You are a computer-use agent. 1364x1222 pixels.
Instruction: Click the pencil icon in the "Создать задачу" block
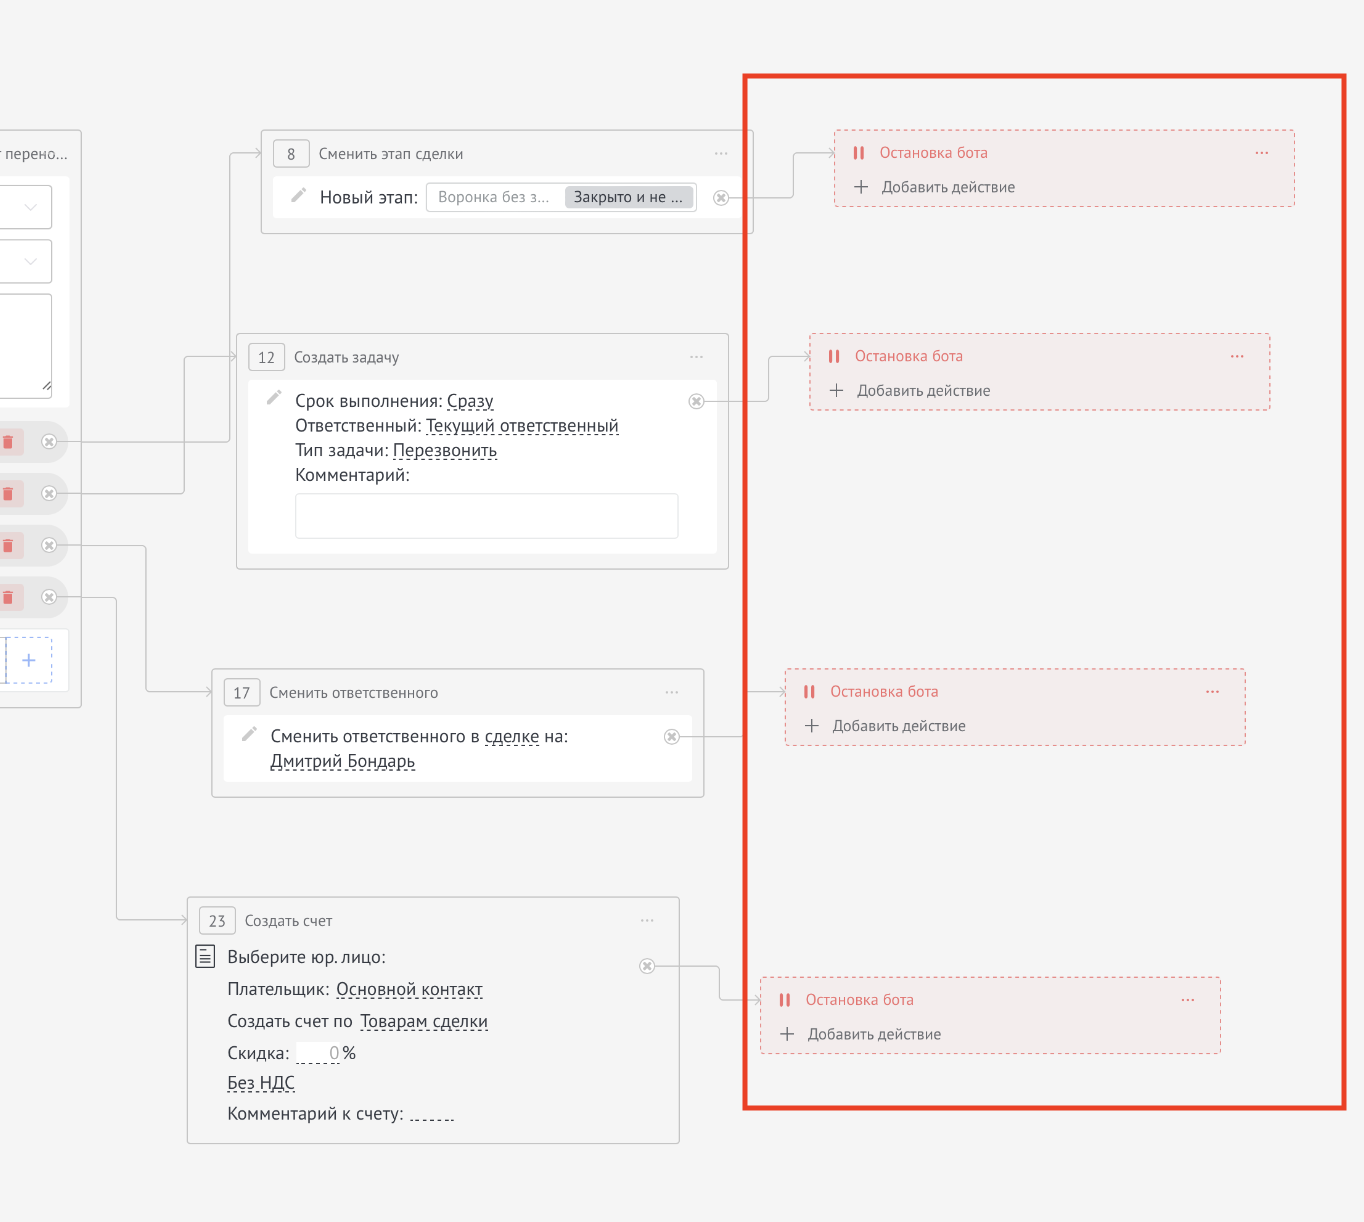(x=274, y=398)
